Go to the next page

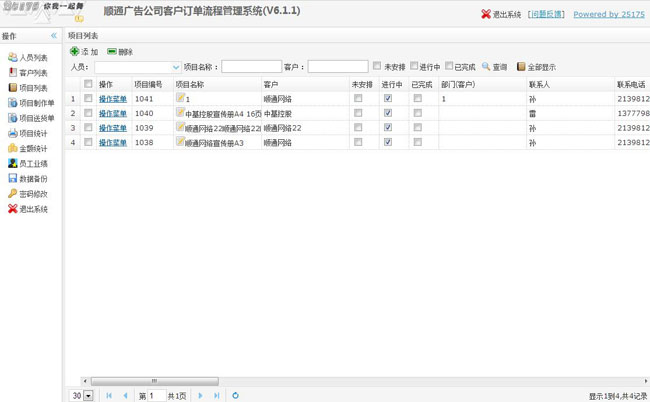[x=200, y=395]
